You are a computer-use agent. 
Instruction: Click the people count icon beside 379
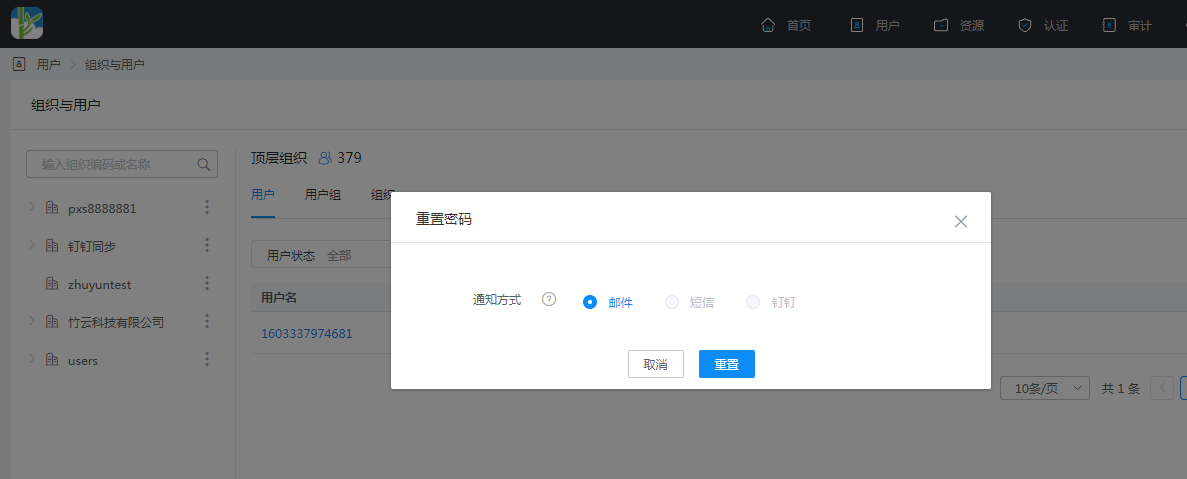point(326,158)
